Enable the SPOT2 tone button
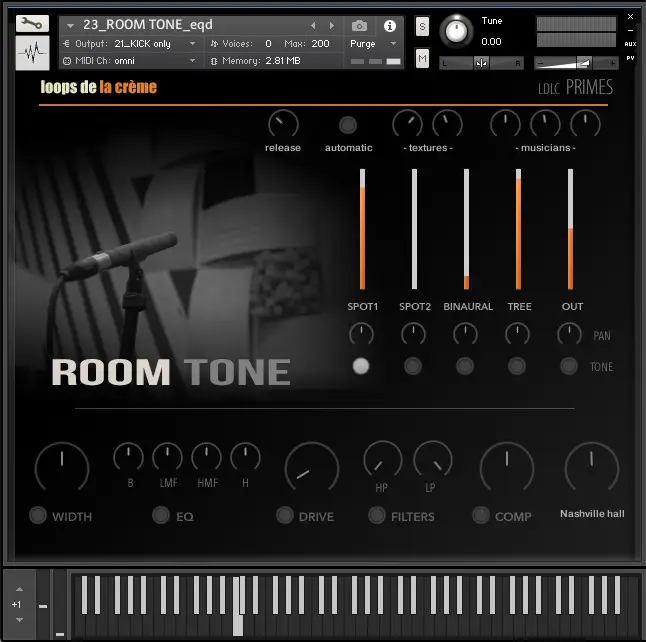The image size is (646, 642). point(413,366)
